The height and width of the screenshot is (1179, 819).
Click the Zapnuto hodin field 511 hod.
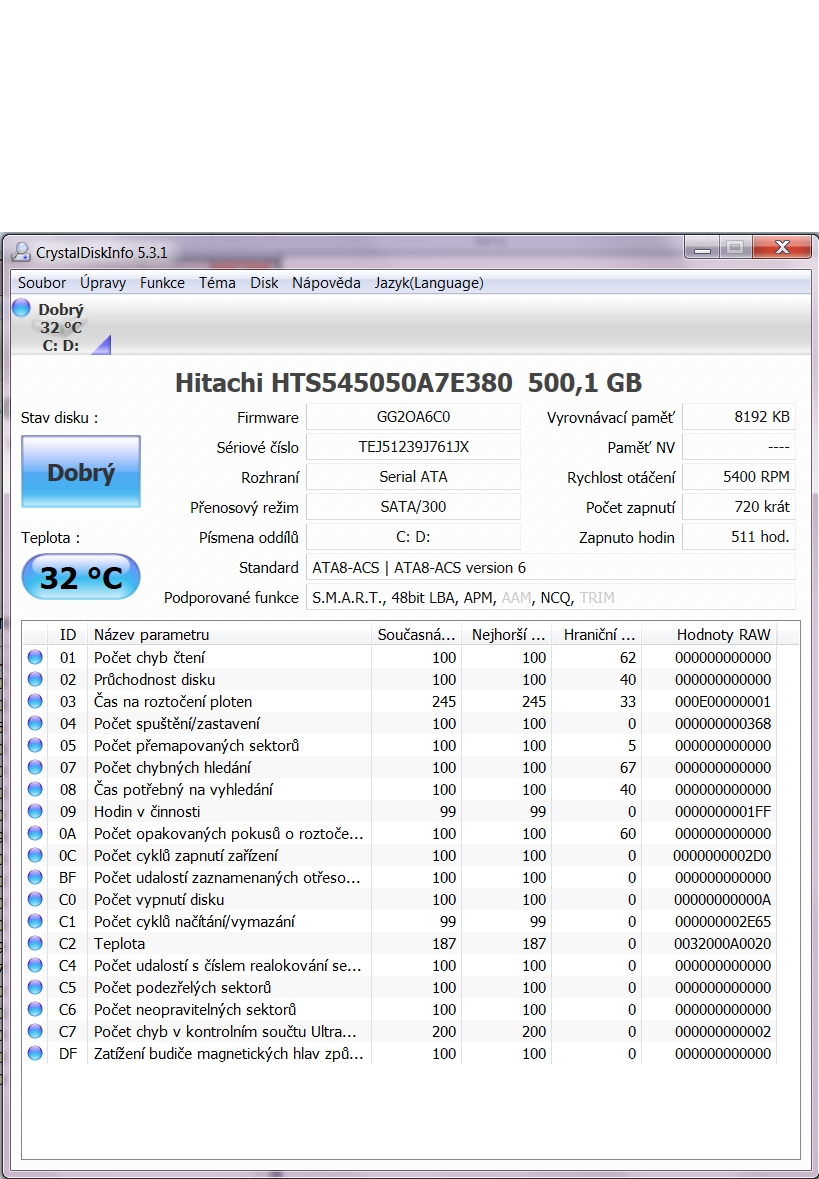(x=739, y=537)
